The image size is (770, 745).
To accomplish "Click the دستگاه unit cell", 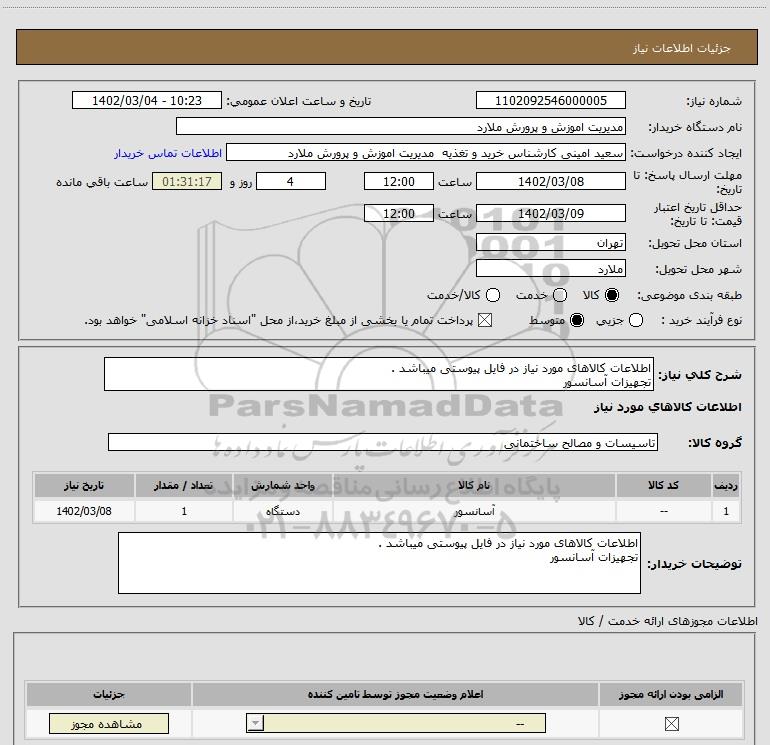I will coord(283,511).
